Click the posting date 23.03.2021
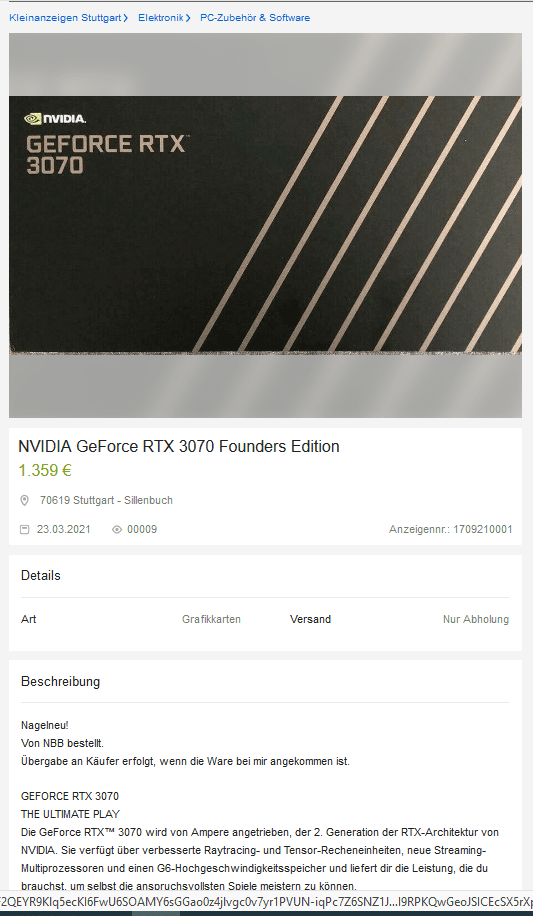This screenshot has width=533, height=916. tap(64, 530)
